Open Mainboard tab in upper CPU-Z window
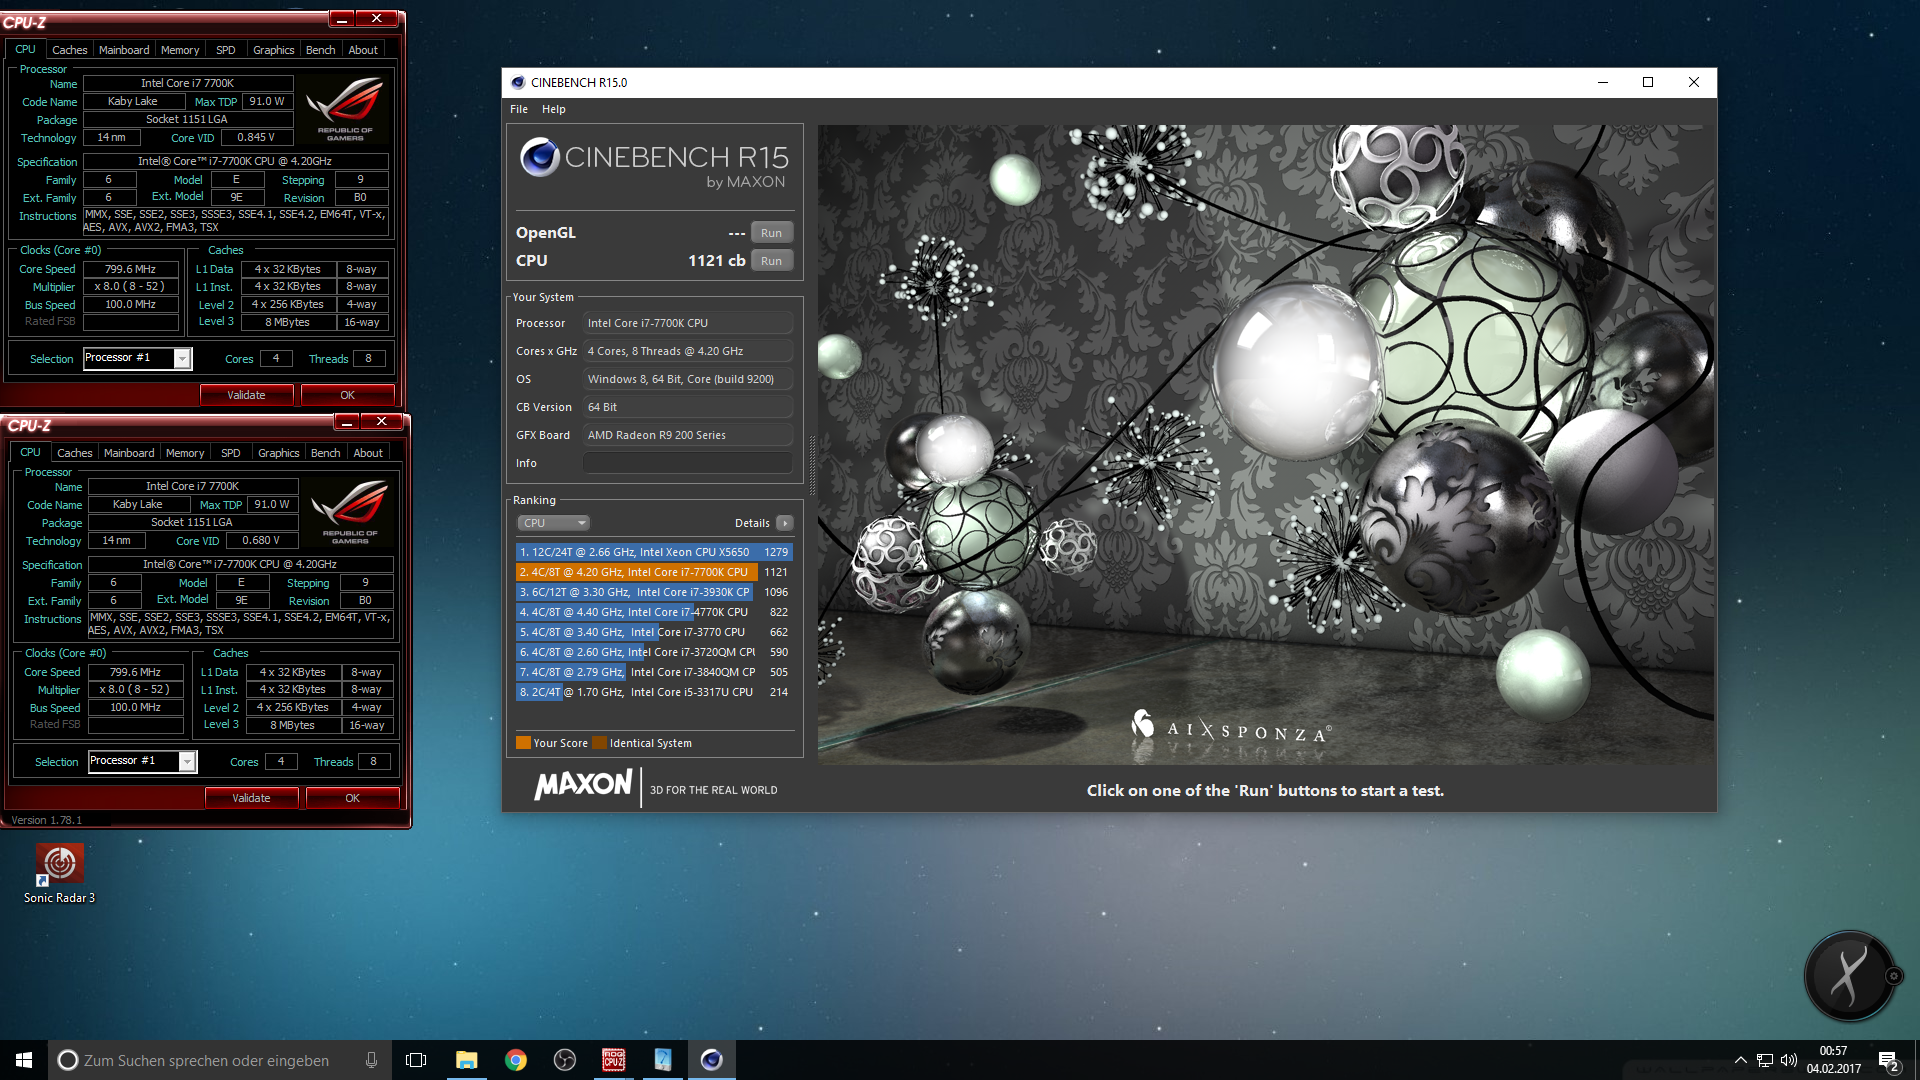The height and width of the screenshot is (1080, 1920). [124, 50]
